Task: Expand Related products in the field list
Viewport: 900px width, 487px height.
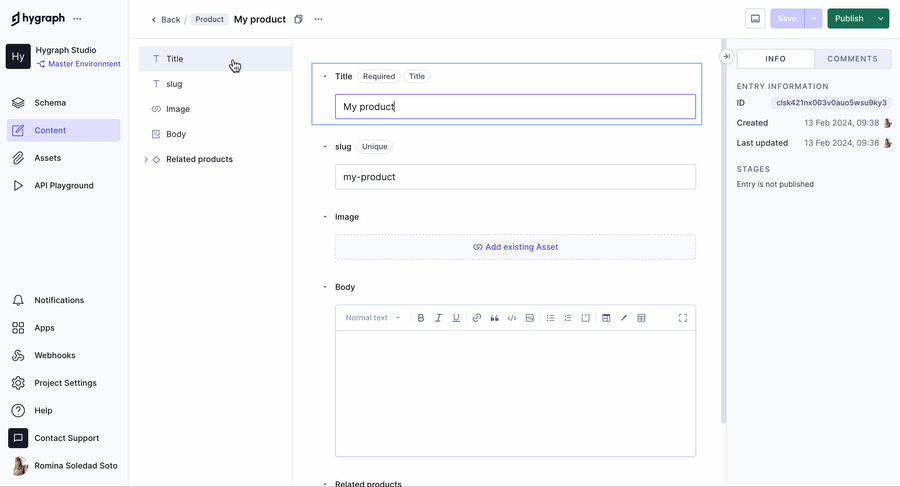Action: pos(146,160)
